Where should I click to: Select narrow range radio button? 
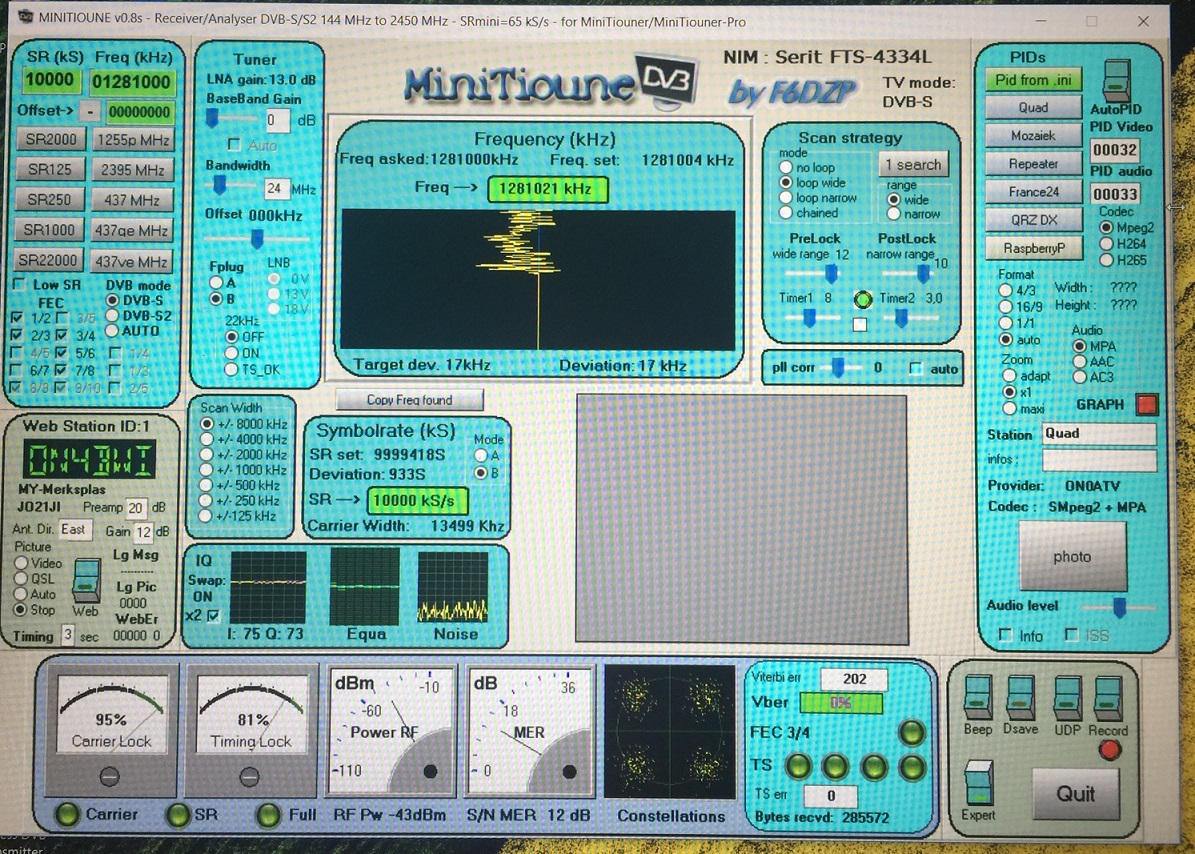coord(894,214)
